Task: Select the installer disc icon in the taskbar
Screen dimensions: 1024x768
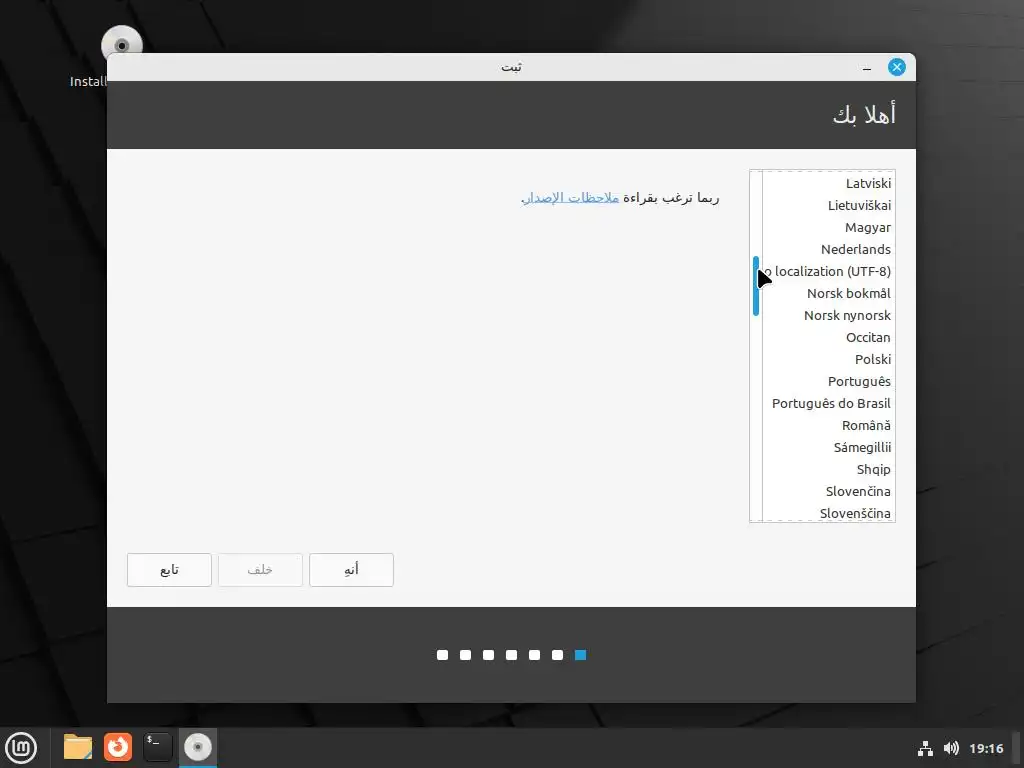Action: pos(198,747)
